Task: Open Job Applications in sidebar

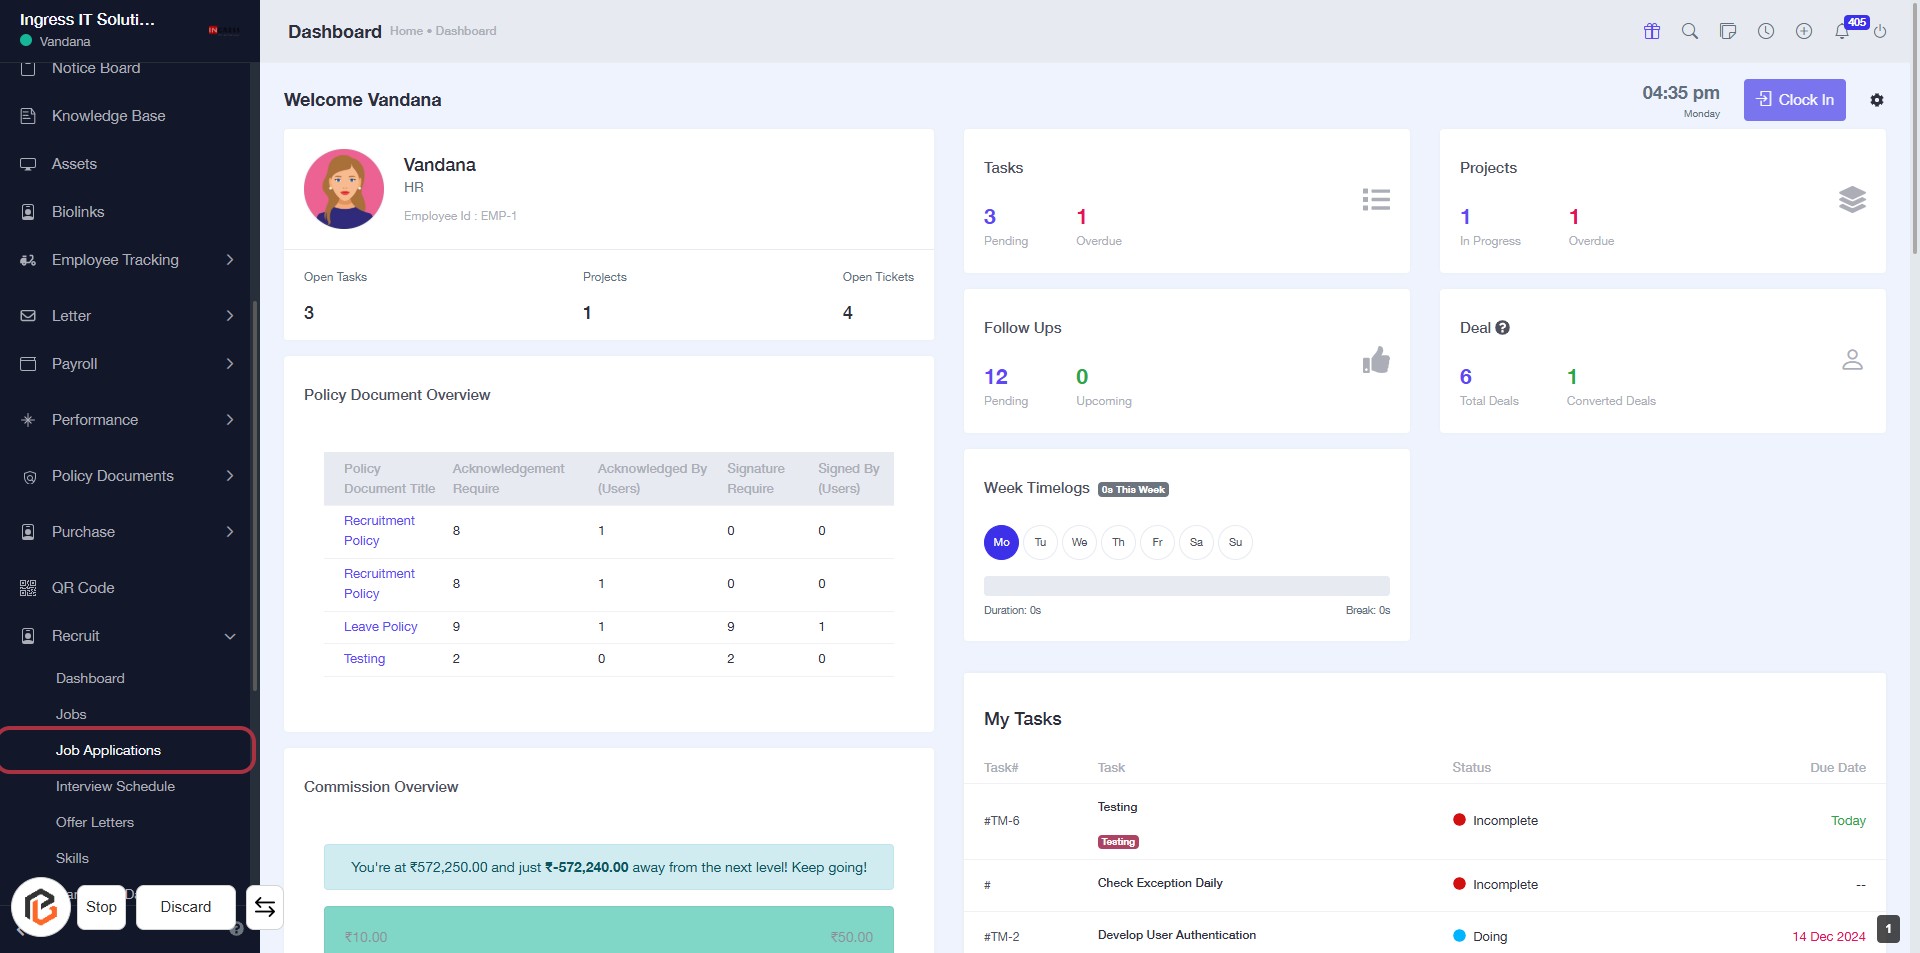Action: point(108,750)
